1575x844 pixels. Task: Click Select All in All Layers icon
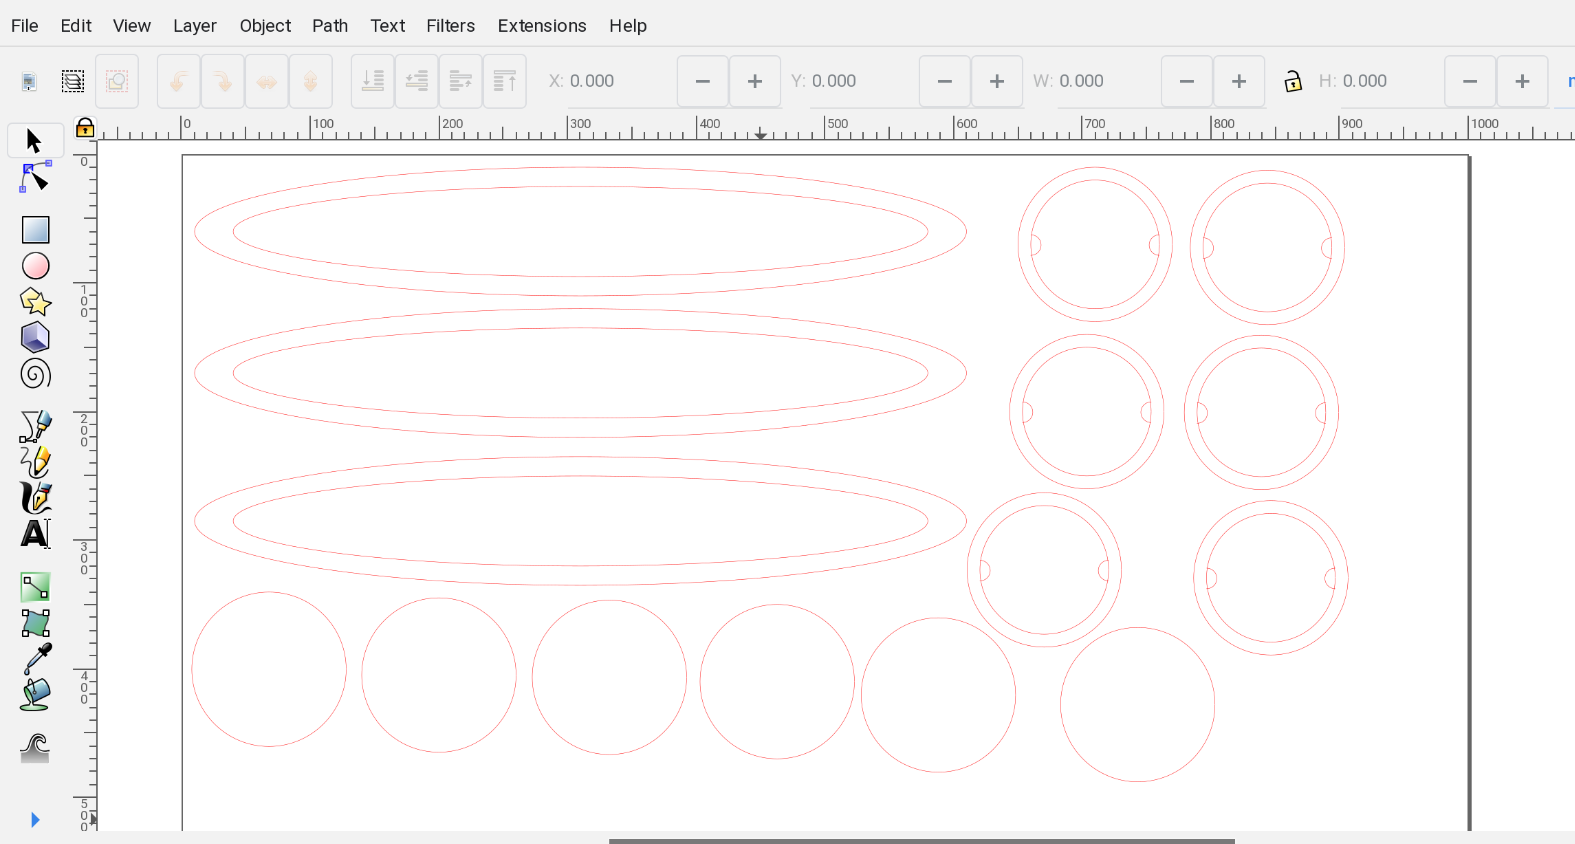73,81
